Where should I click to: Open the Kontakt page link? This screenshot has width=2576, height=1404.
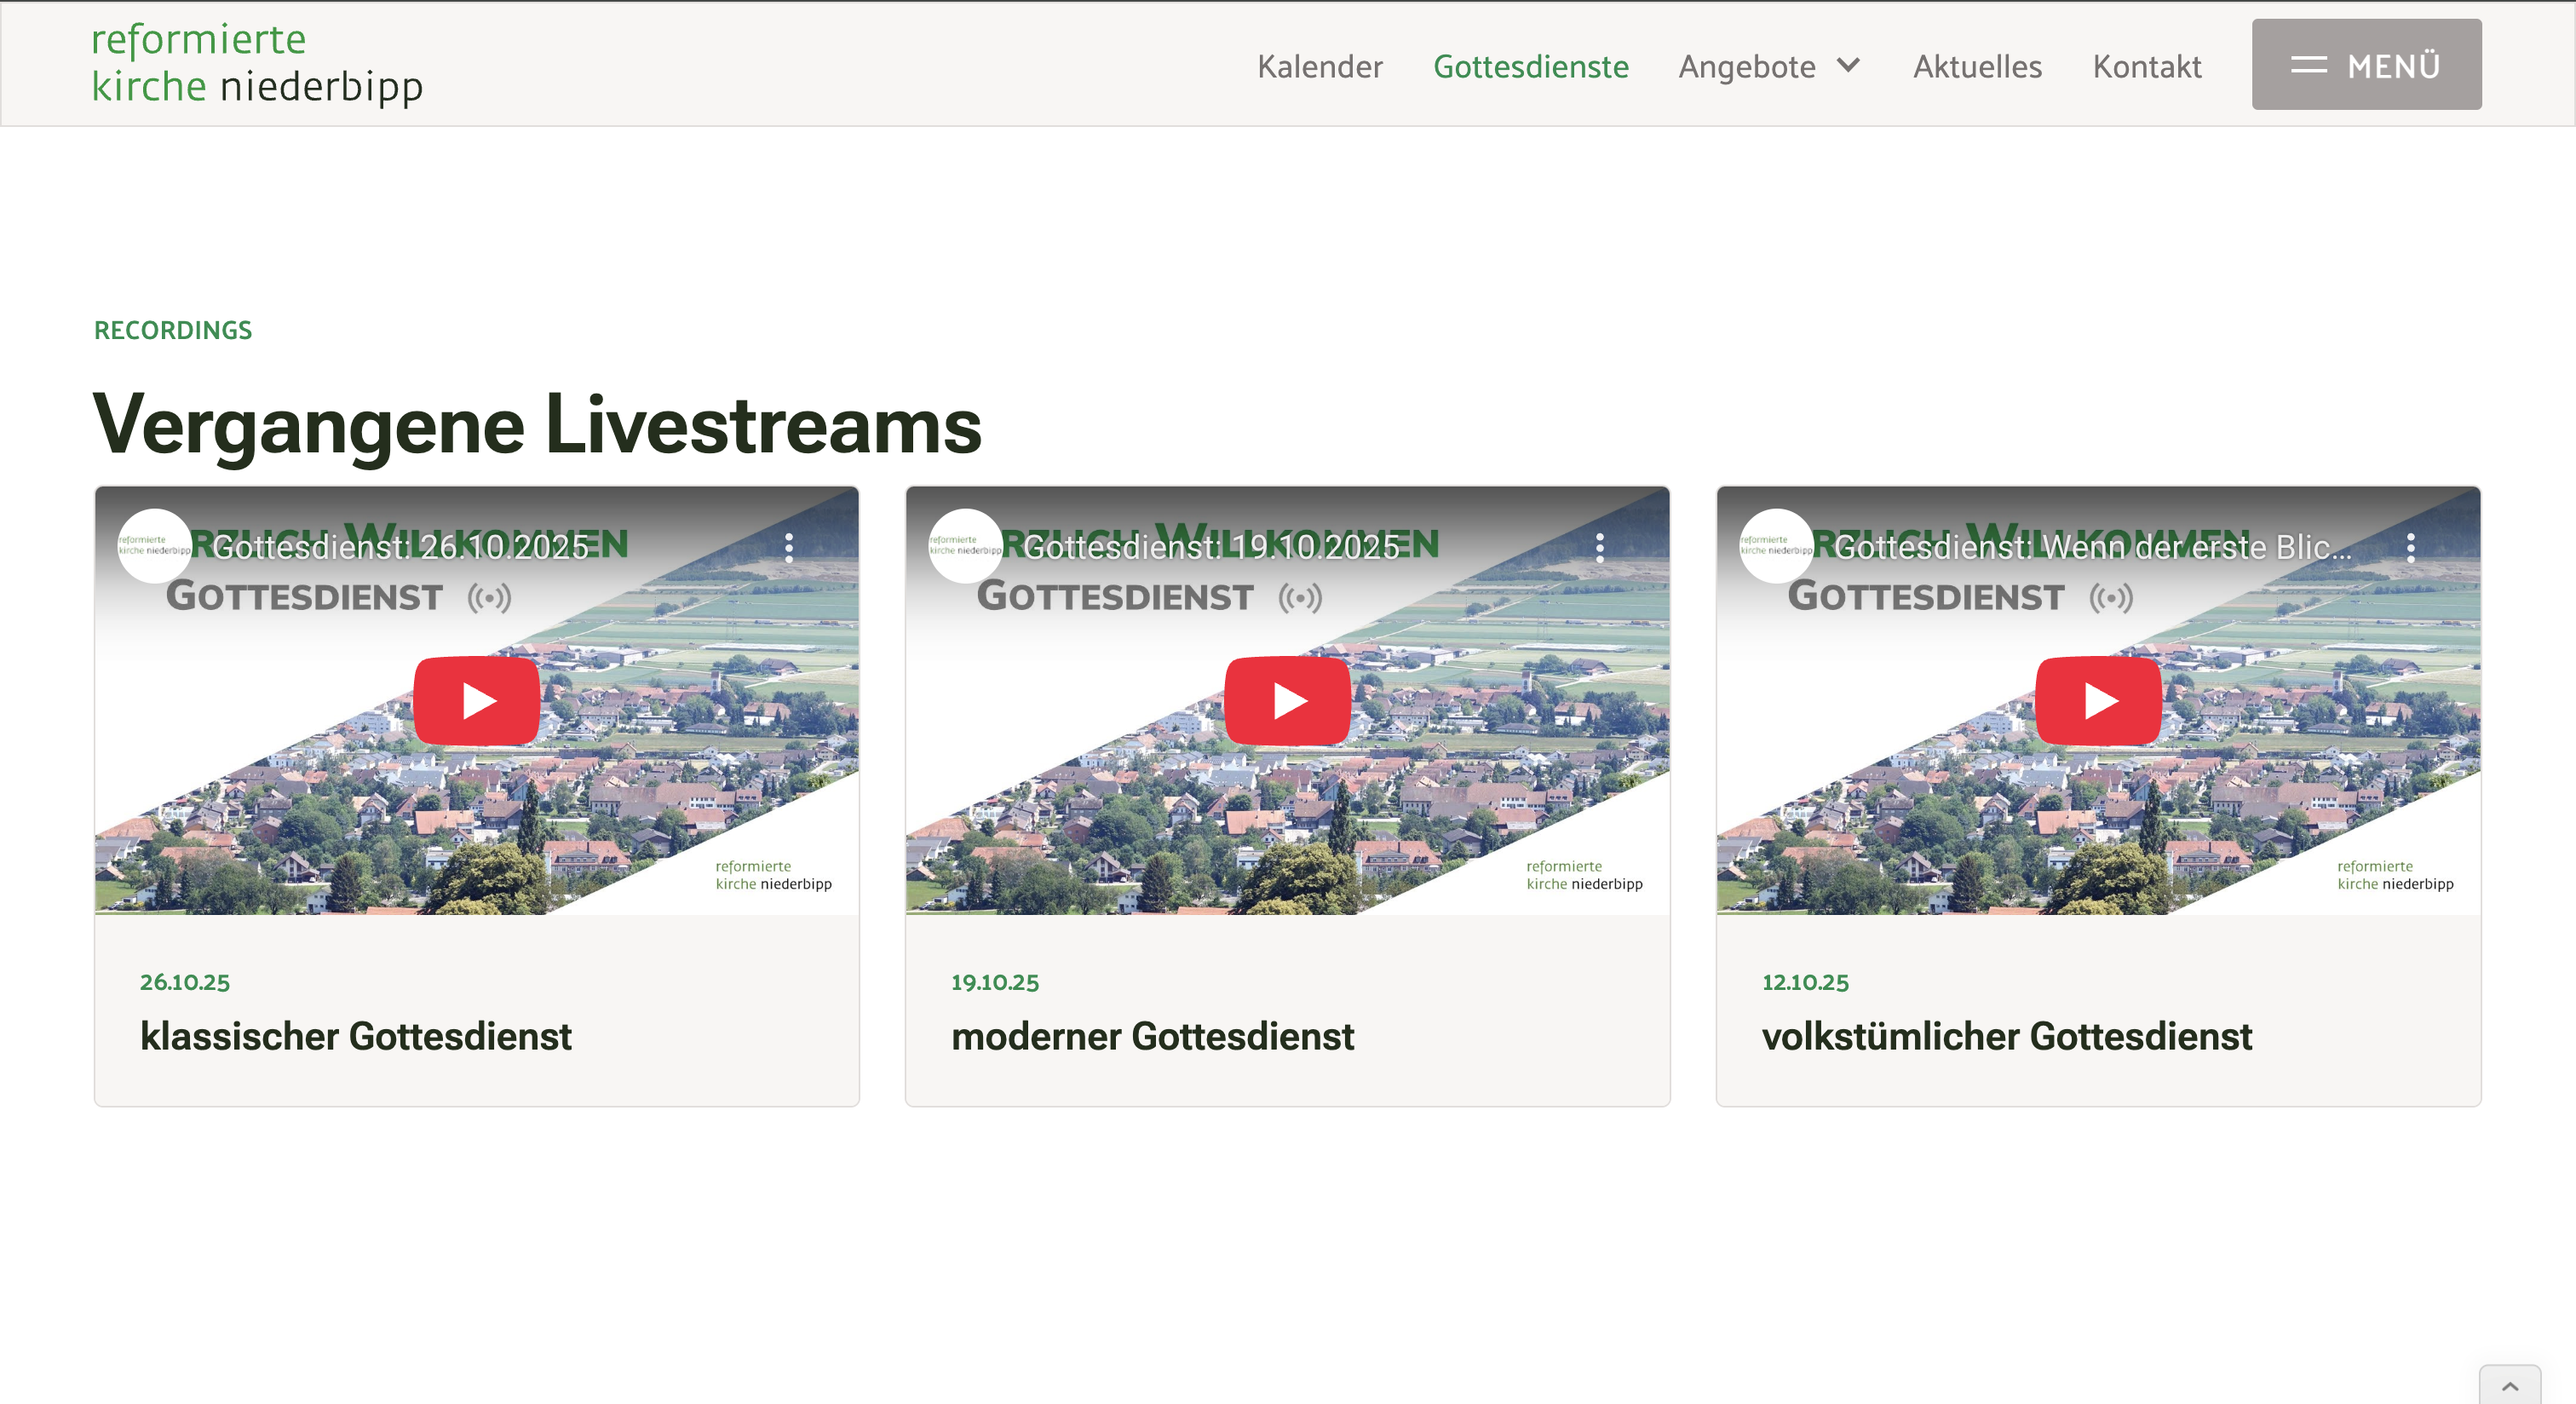point(2146,66)
